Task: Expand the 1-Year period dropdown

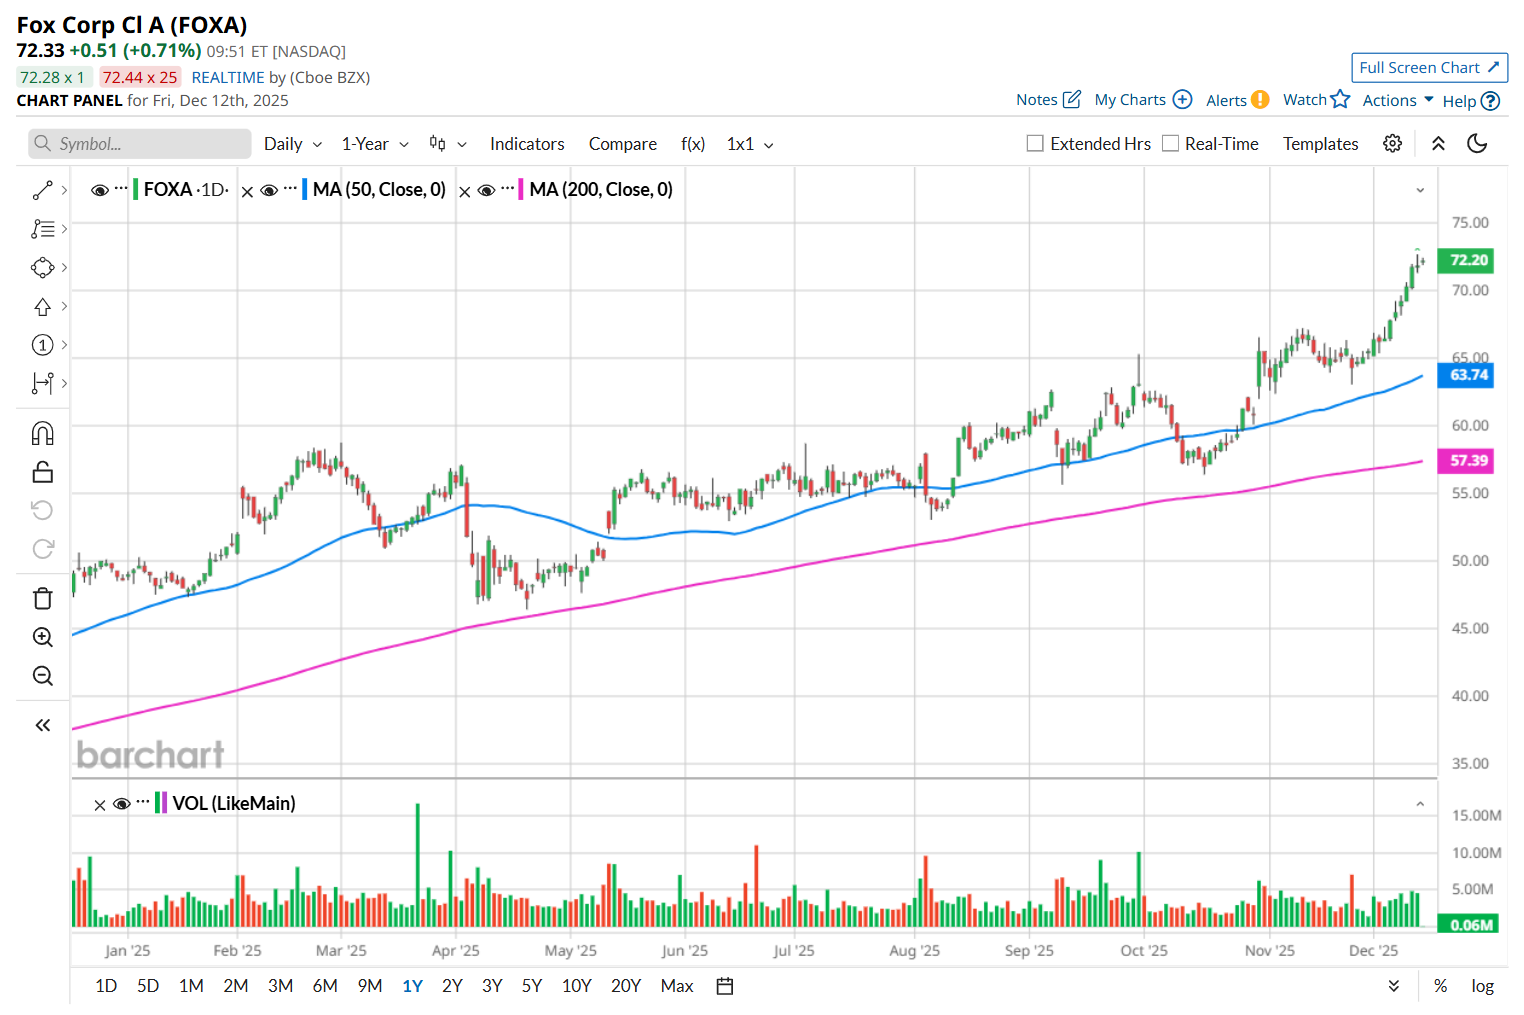Action: pos(375,144)
